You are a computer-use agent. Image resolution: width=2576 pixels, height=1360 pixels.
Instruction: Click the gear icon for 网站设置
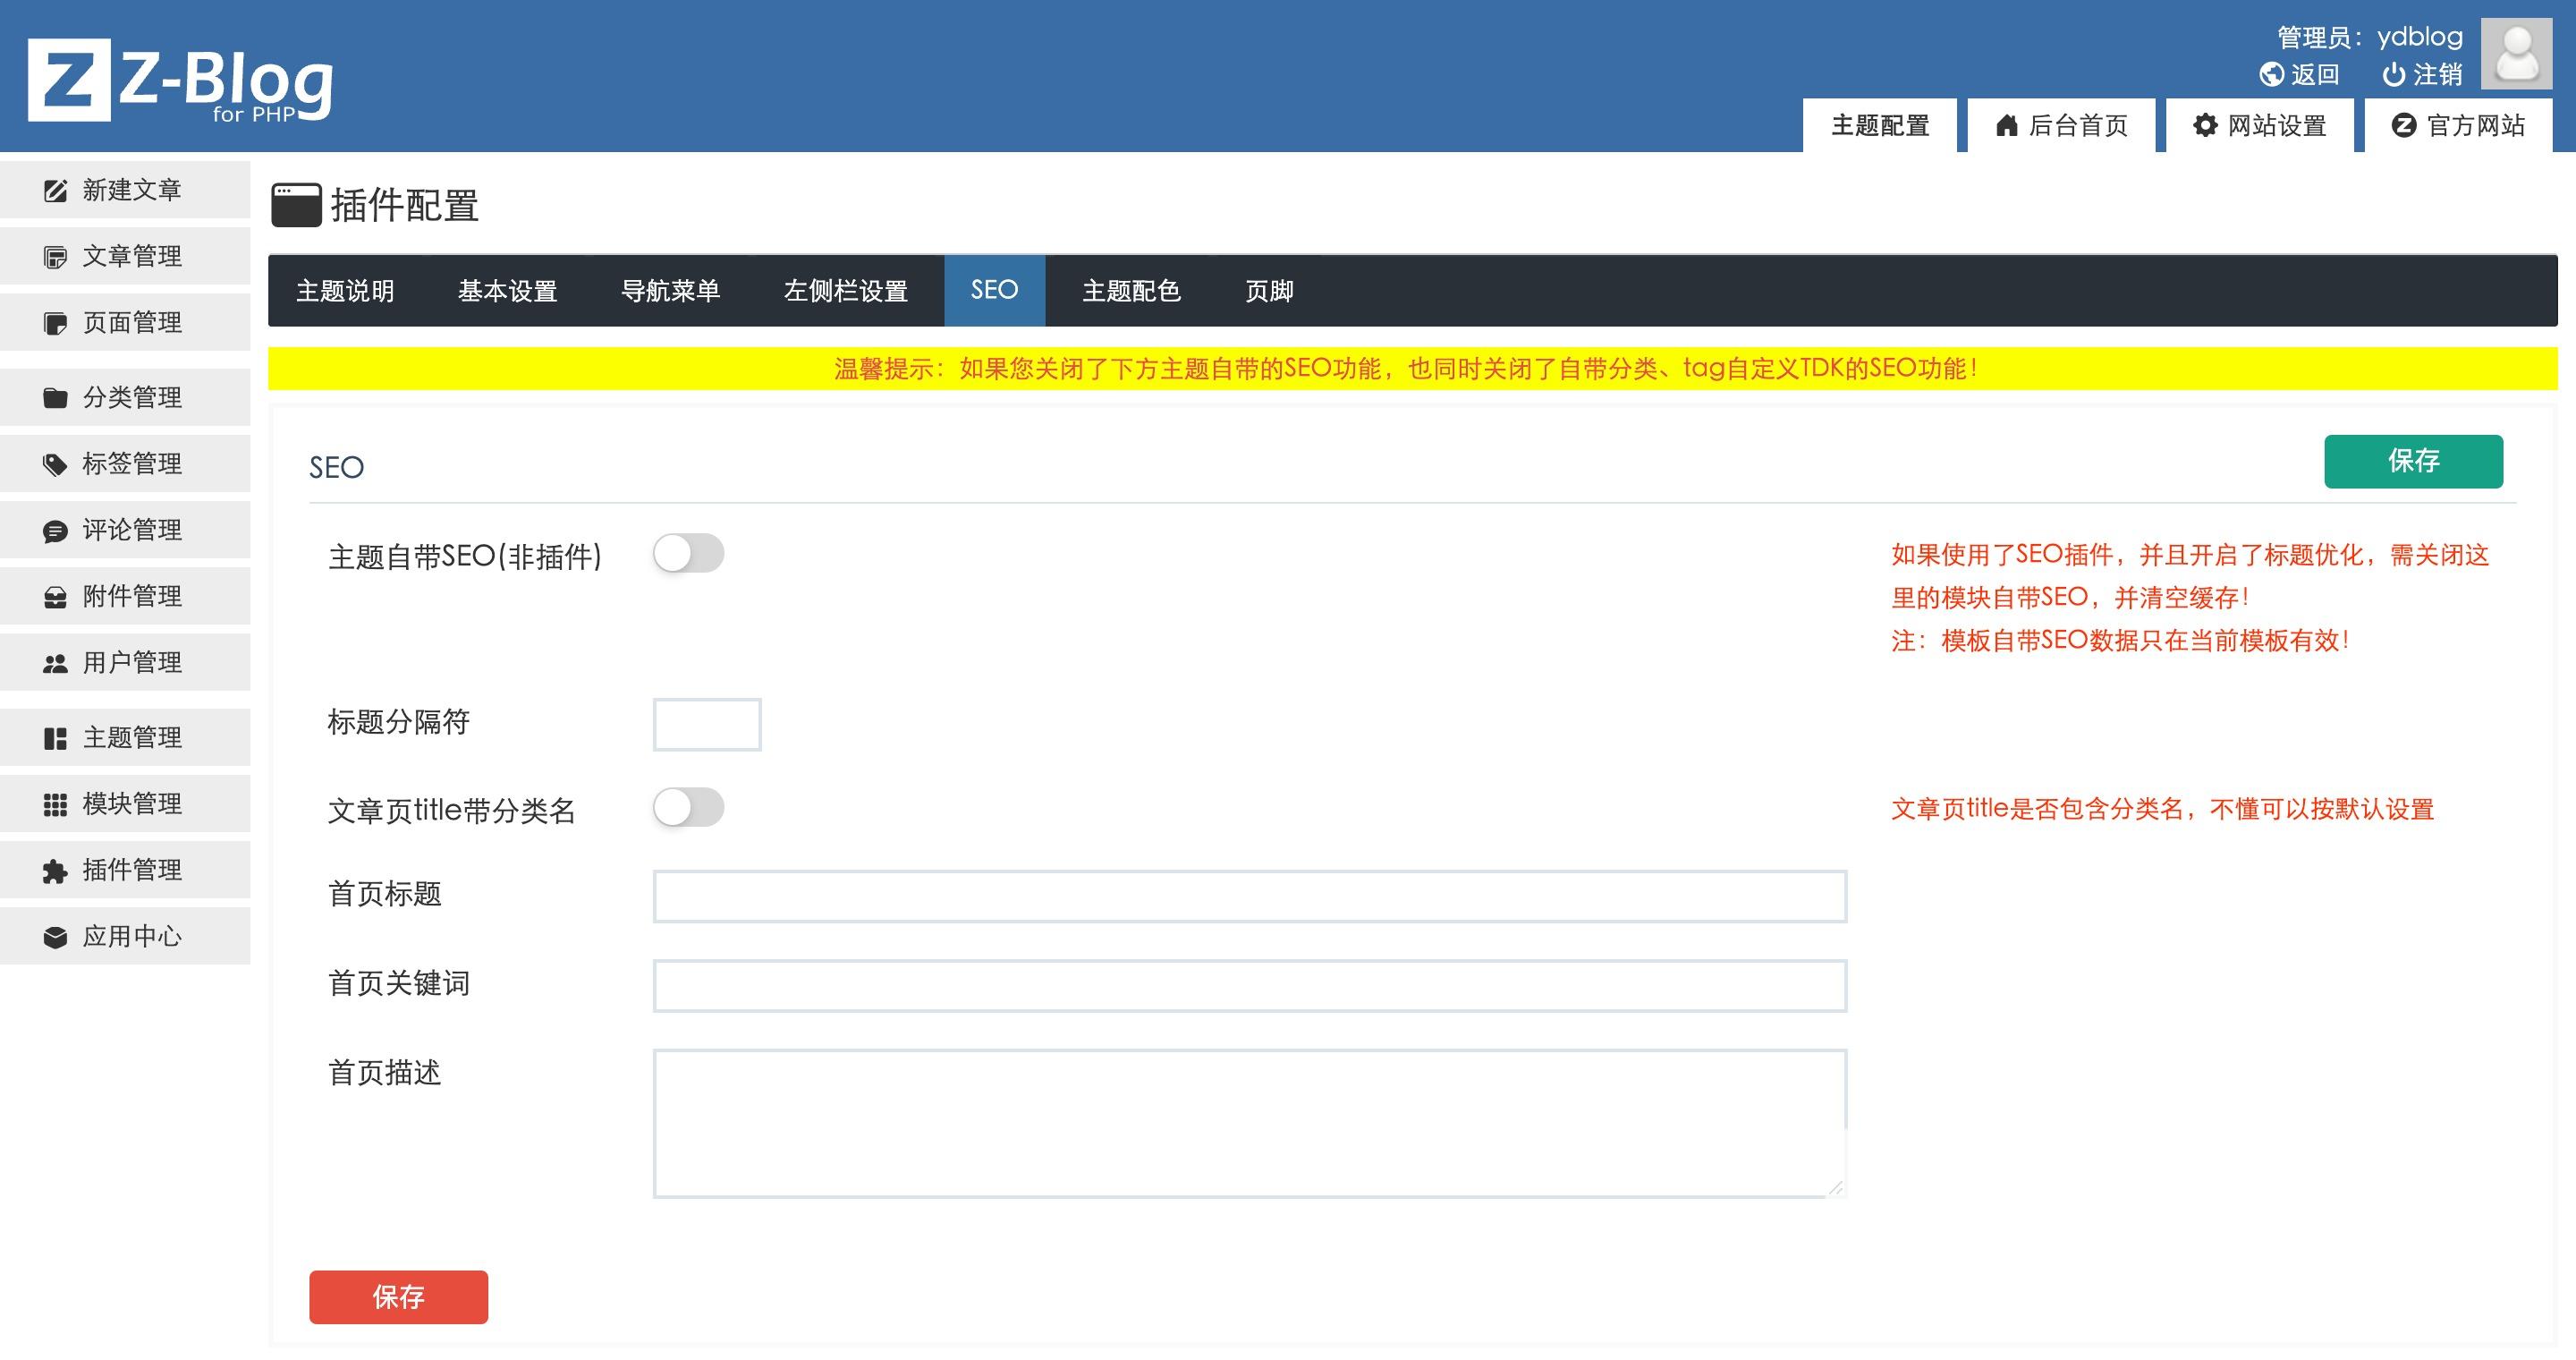tap(2205, 125)
